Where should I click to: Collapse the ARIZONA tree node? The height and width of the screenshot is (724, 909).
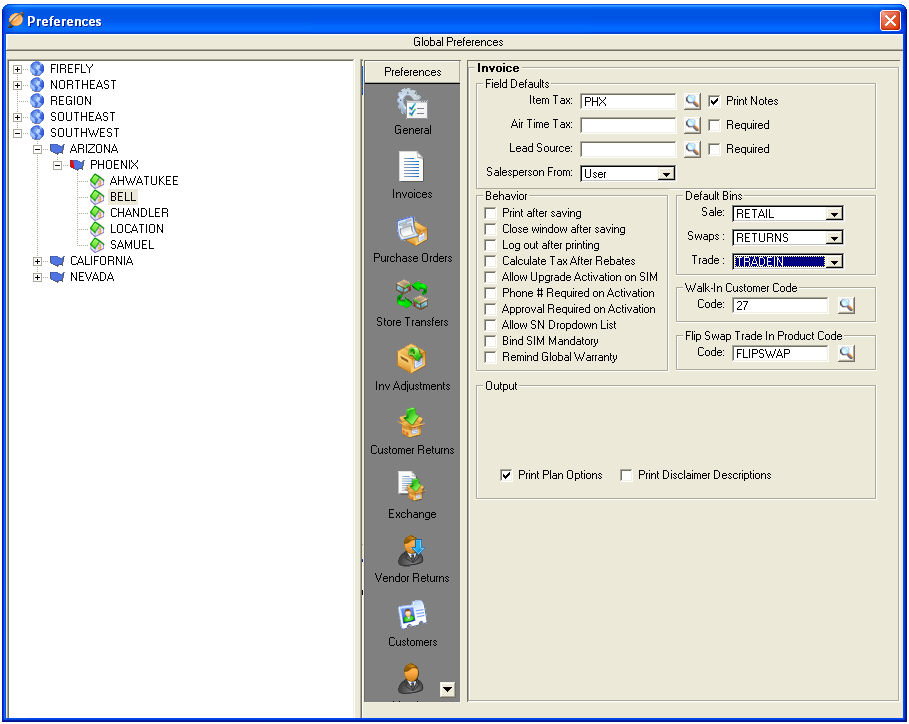coord(38,150)
